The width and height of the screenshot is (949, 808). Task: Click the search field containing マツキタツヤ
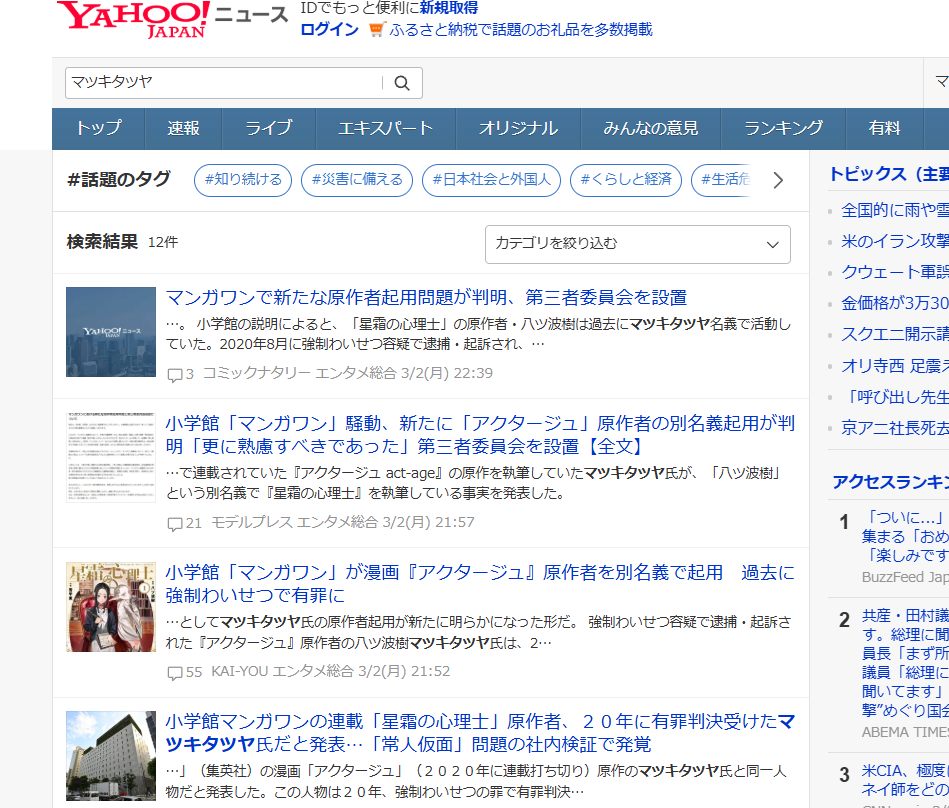point(223,83)
